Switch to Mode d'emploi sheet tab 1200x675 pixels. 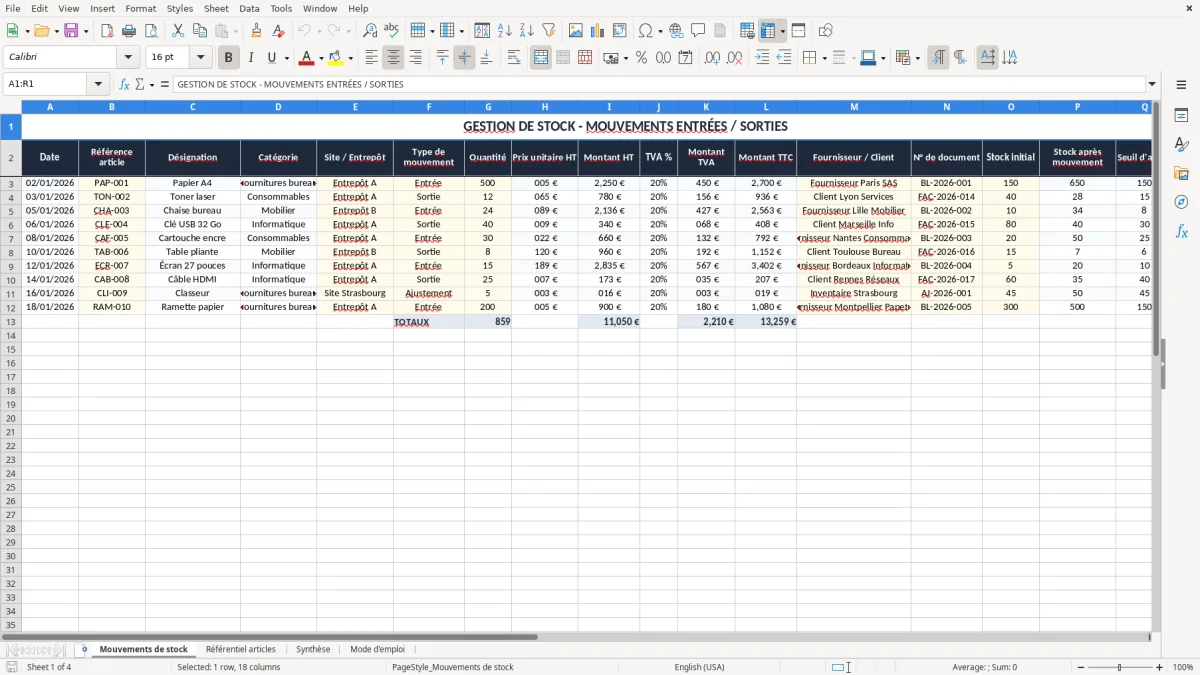[x=377, y=649]
